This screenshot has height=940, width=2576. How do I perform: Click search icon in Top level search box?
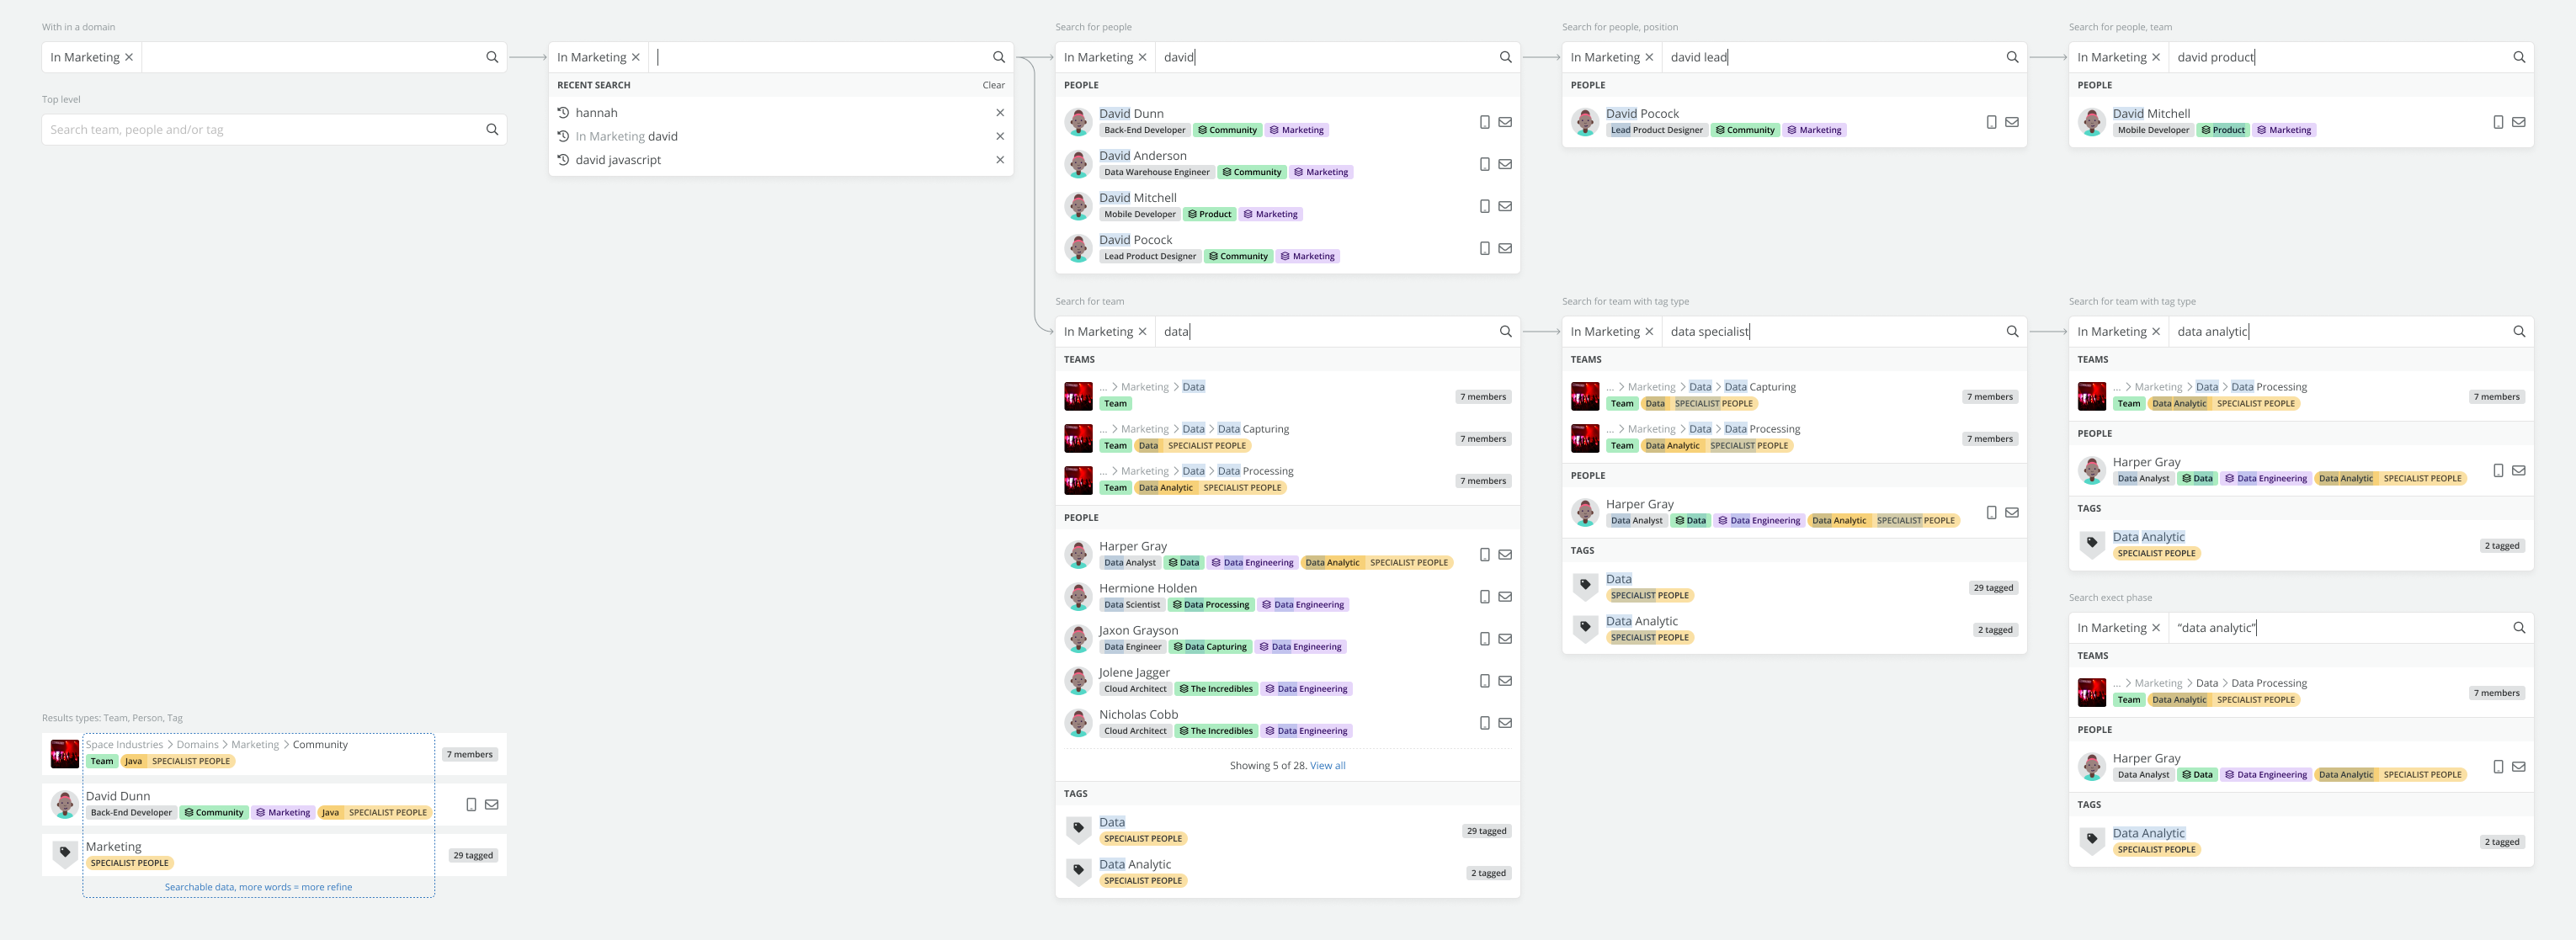click(491, 130)
